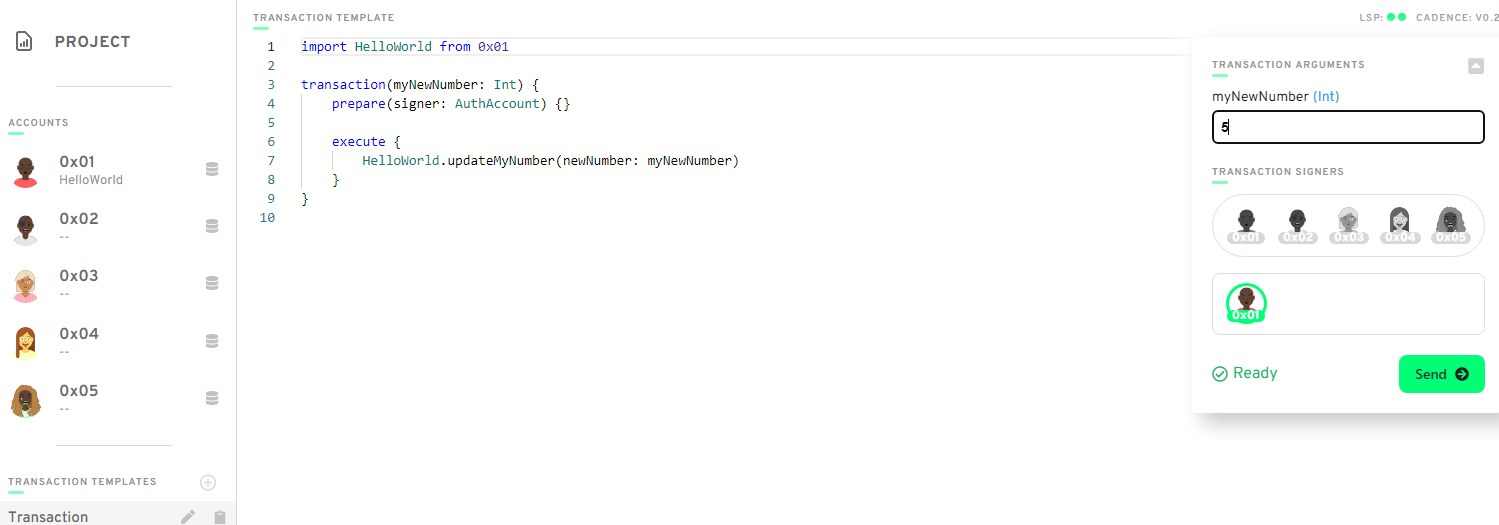1499x525 pixels.
Task: Remove the selected green 0x01 signer
Action: point(1246,303)
